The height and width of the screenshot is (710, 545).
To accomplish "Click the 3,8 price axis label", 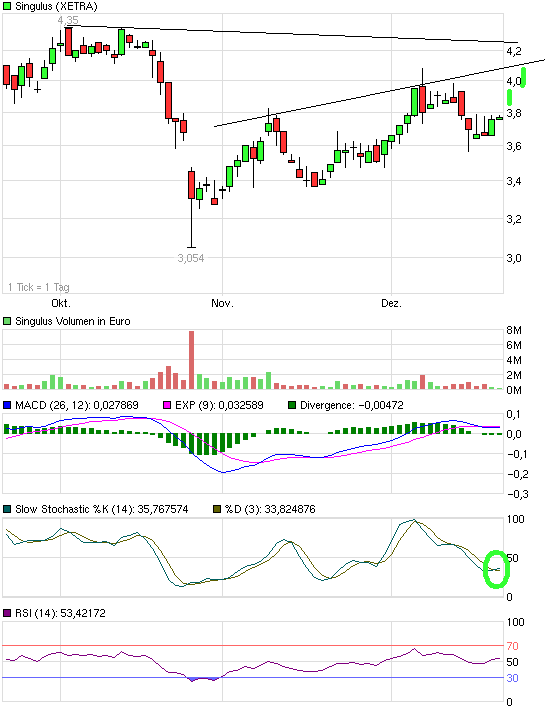I will click(x=514, y=113).
